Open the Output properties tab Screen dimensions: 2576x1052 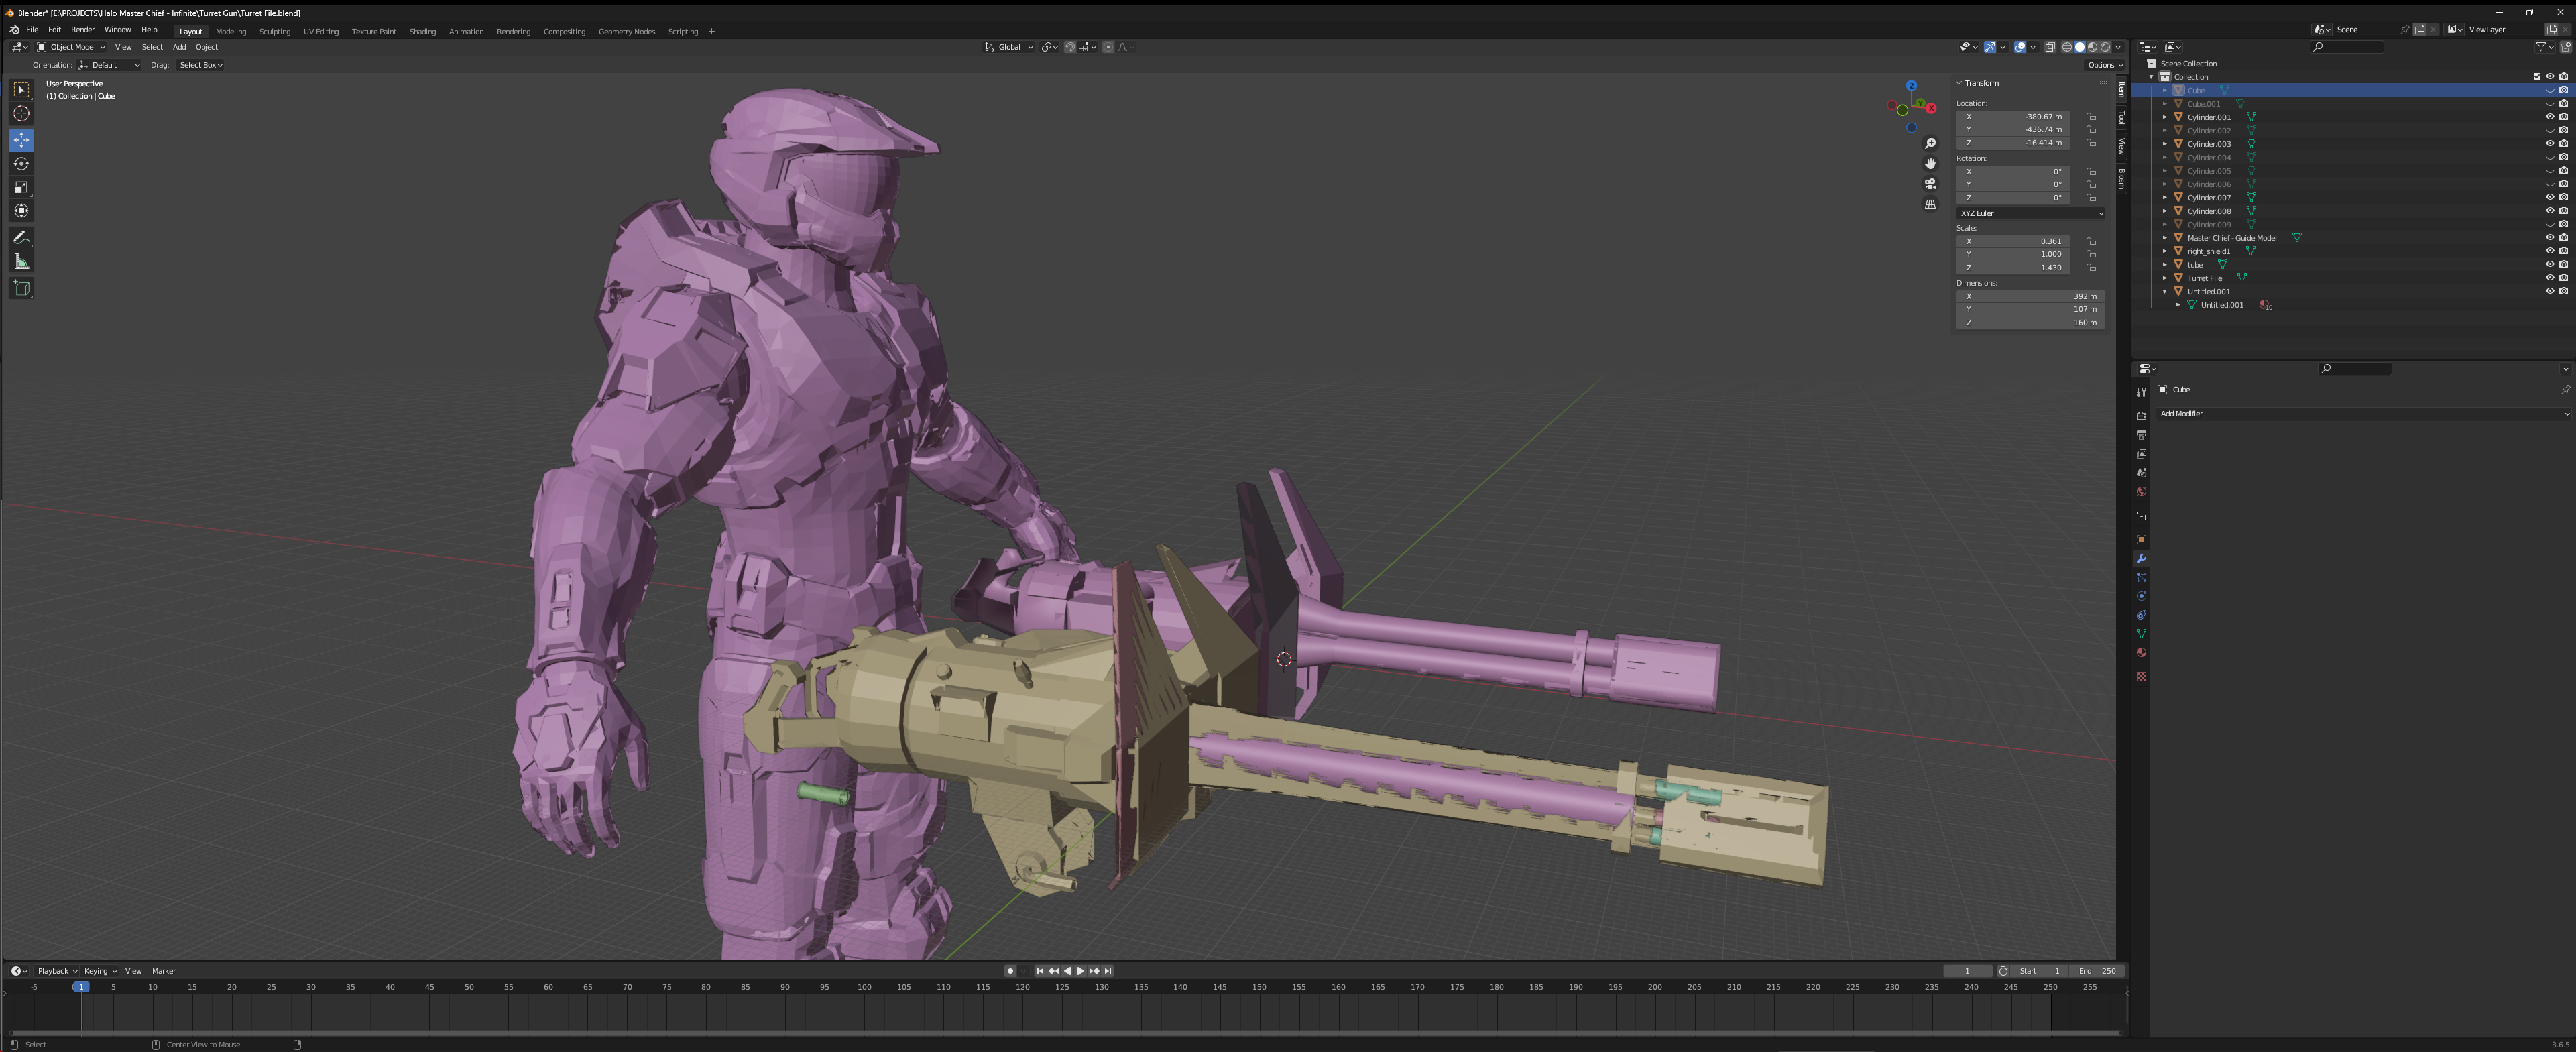(x=2141, y=435)
